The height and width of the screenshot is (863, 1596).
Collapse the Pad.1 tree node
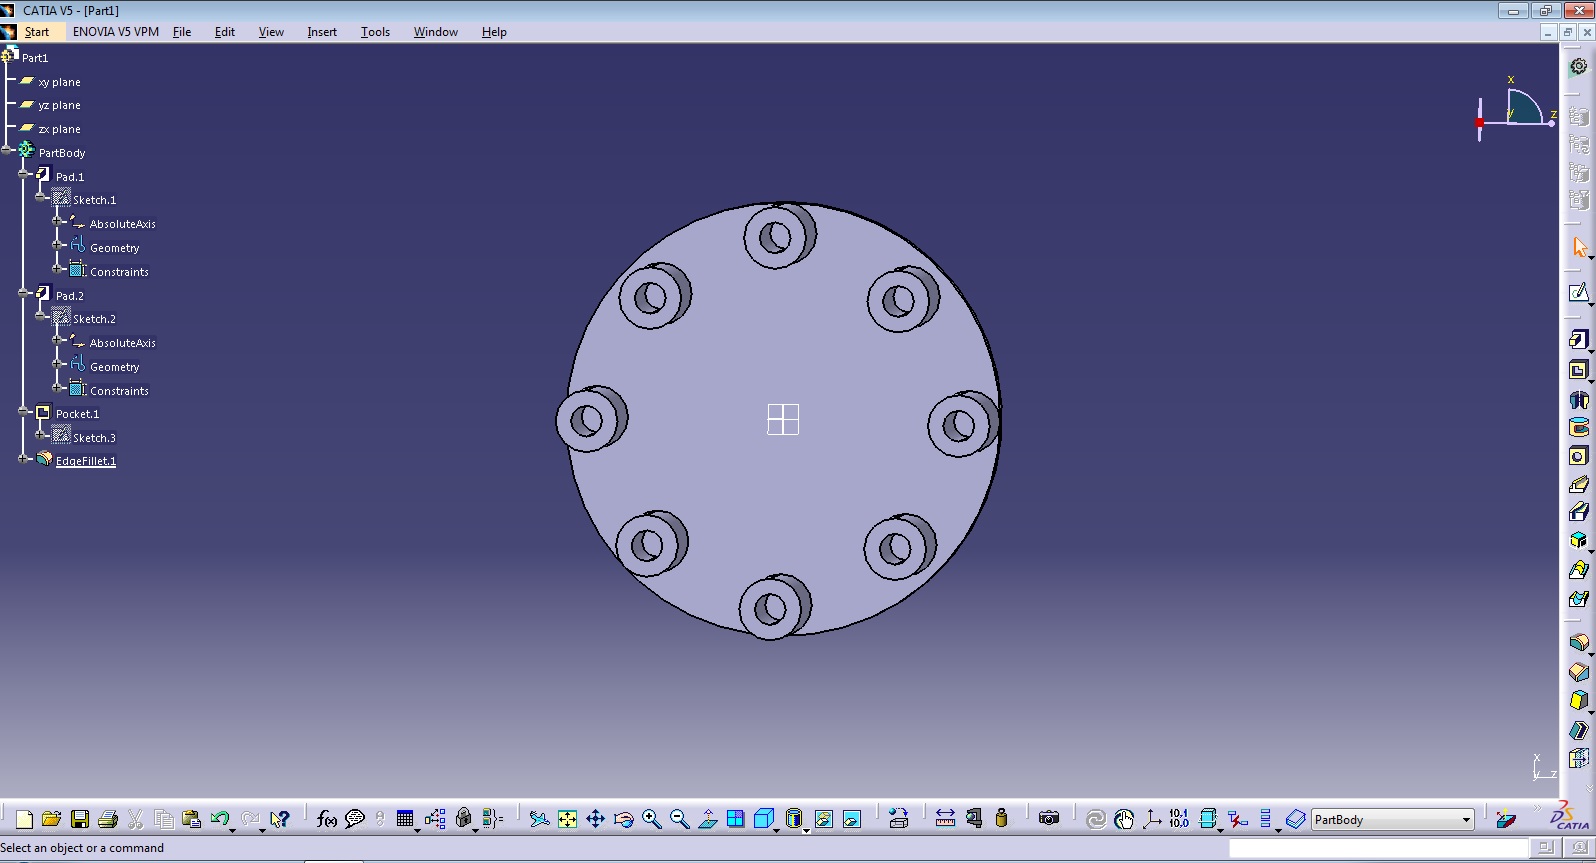tap(24, 175)
